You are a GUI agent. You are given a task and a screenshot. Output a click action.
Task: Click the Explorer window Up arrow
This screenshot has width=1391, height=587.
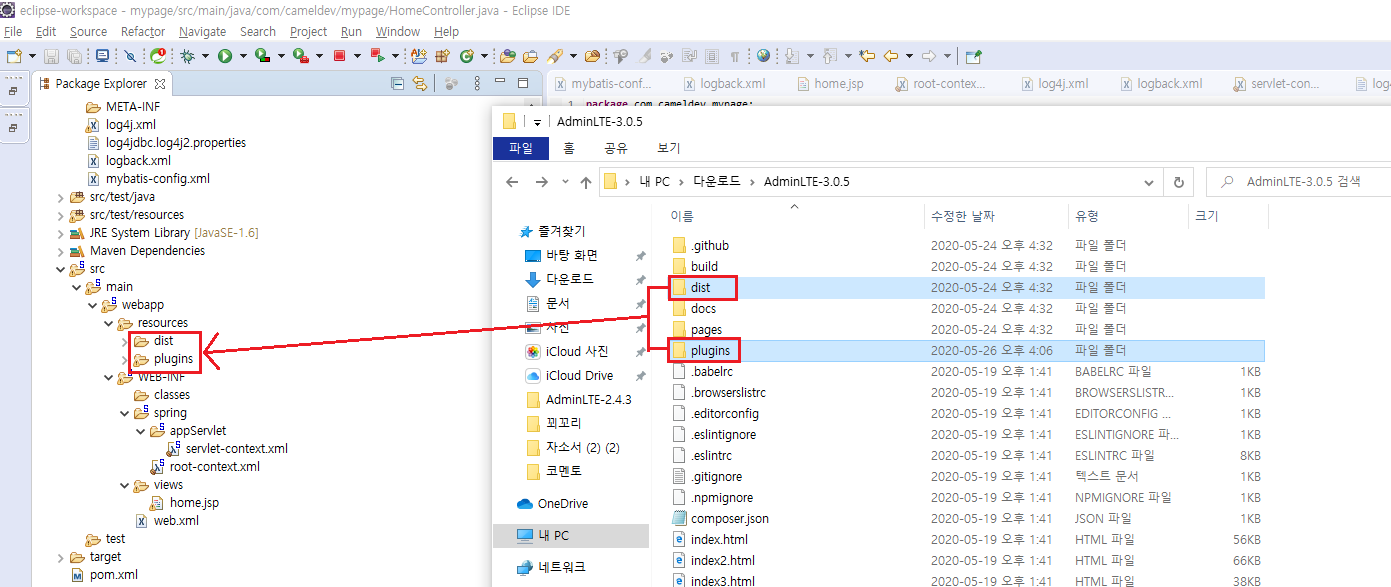point(586,182)
